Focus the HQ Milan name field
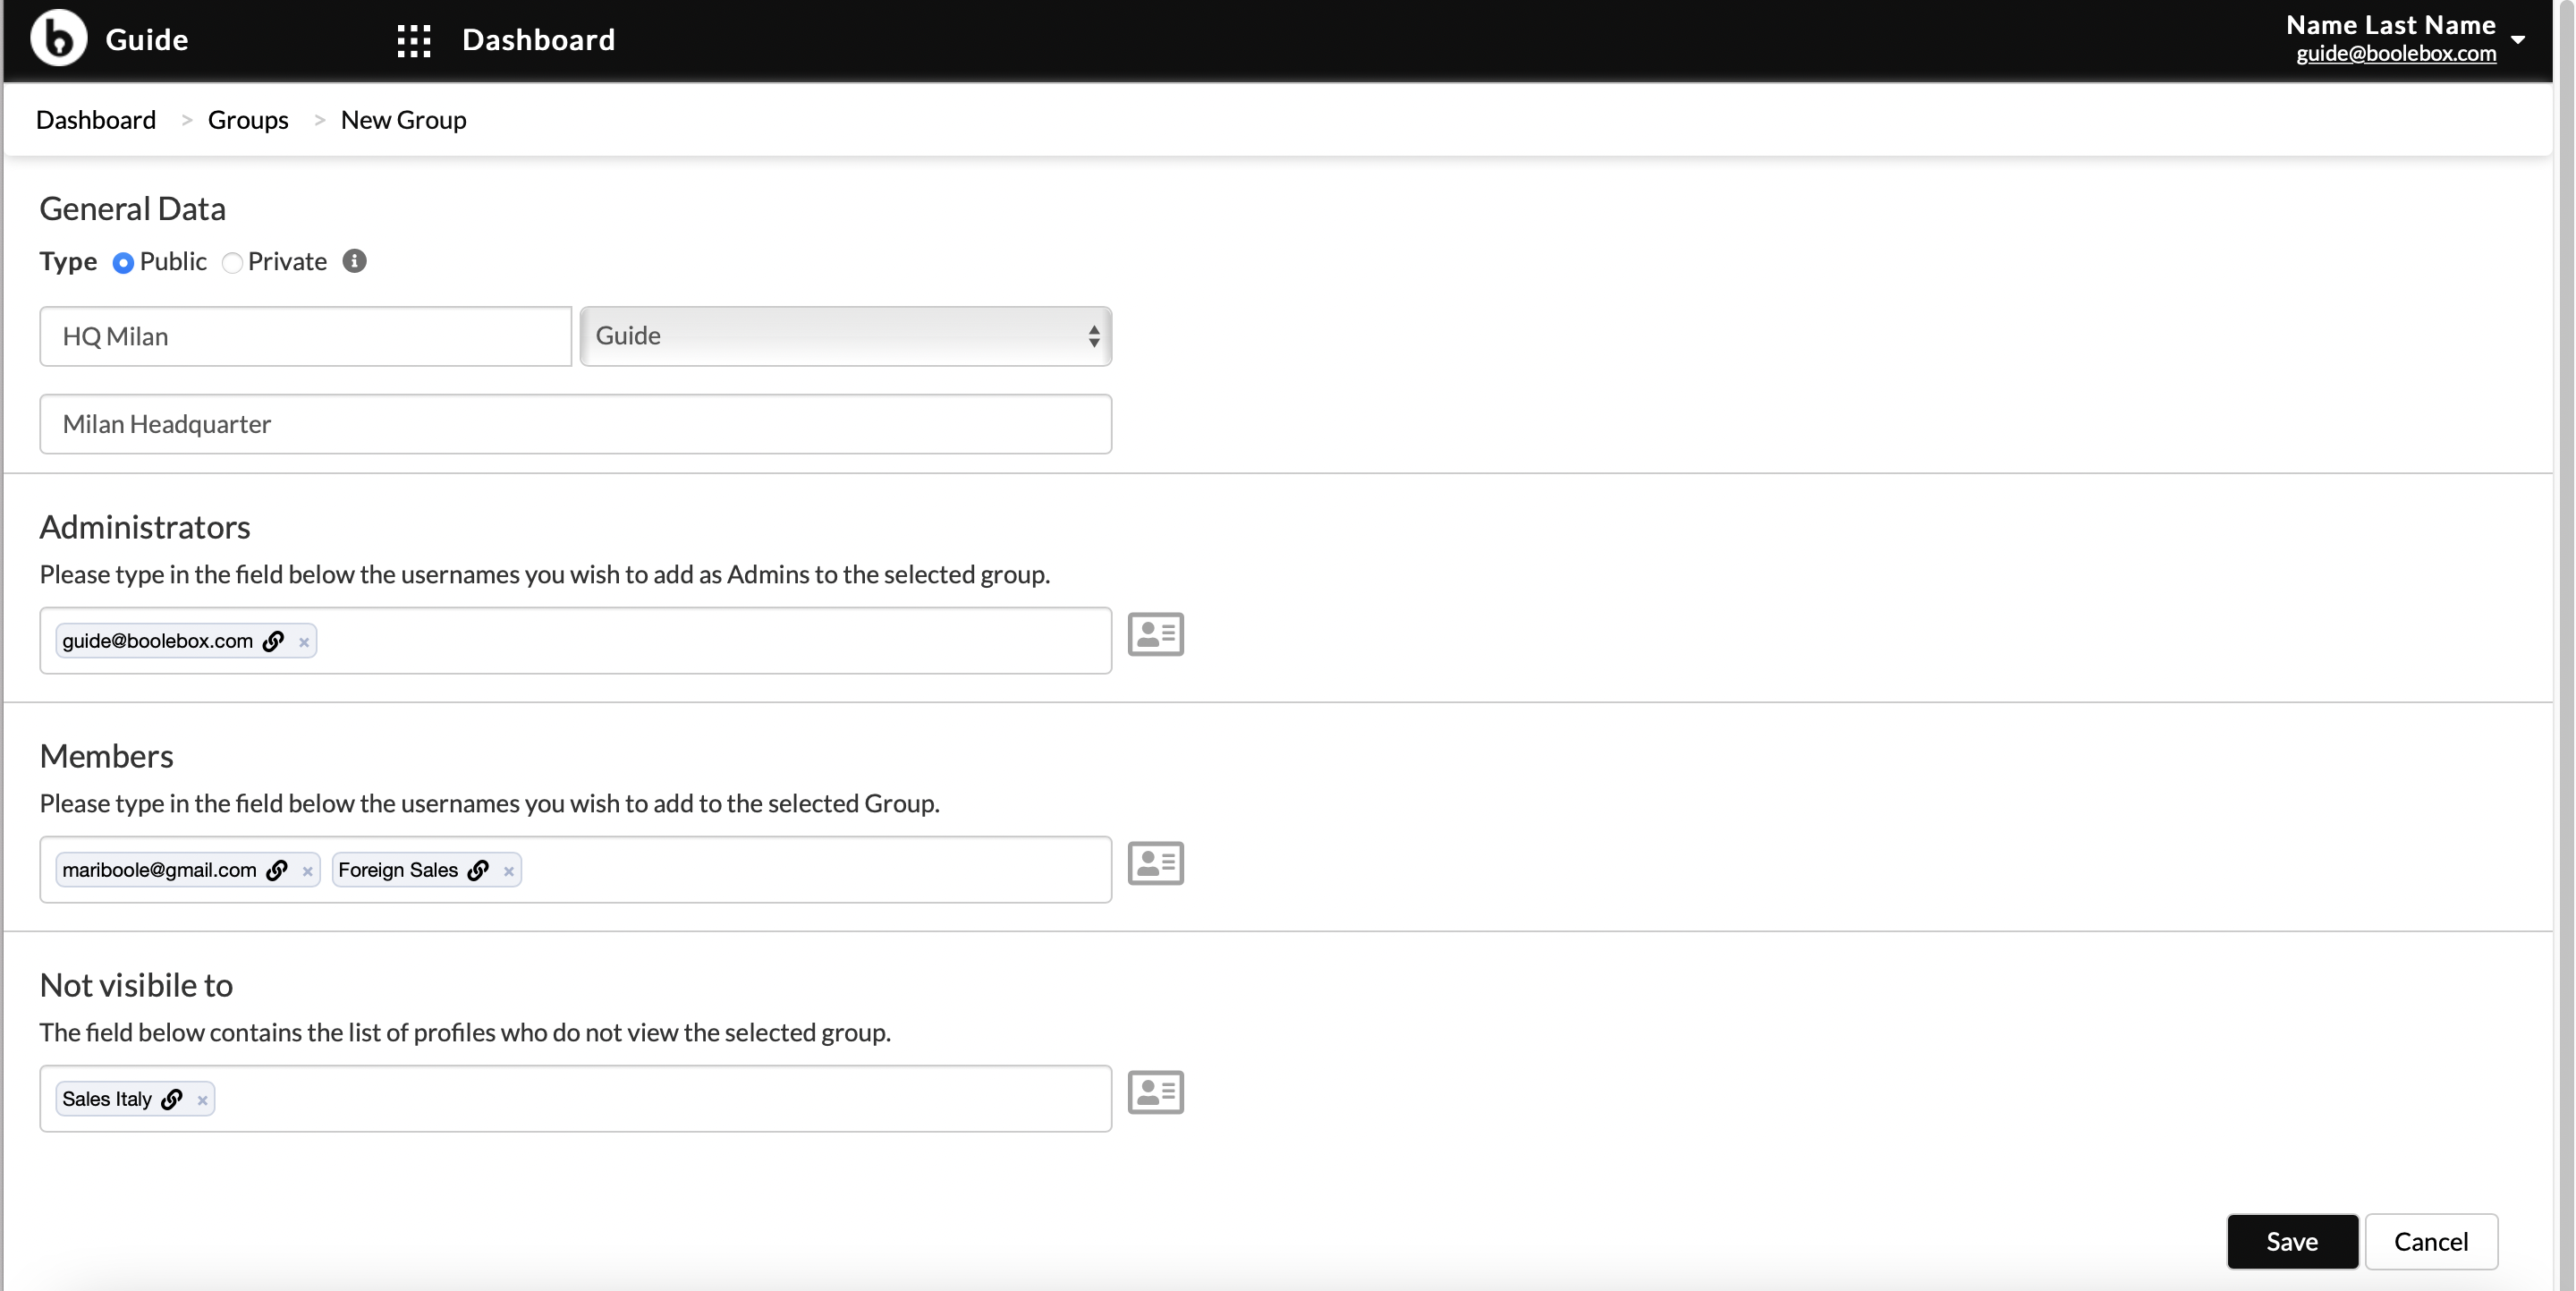2576x1291 pixels. point(306,336)
